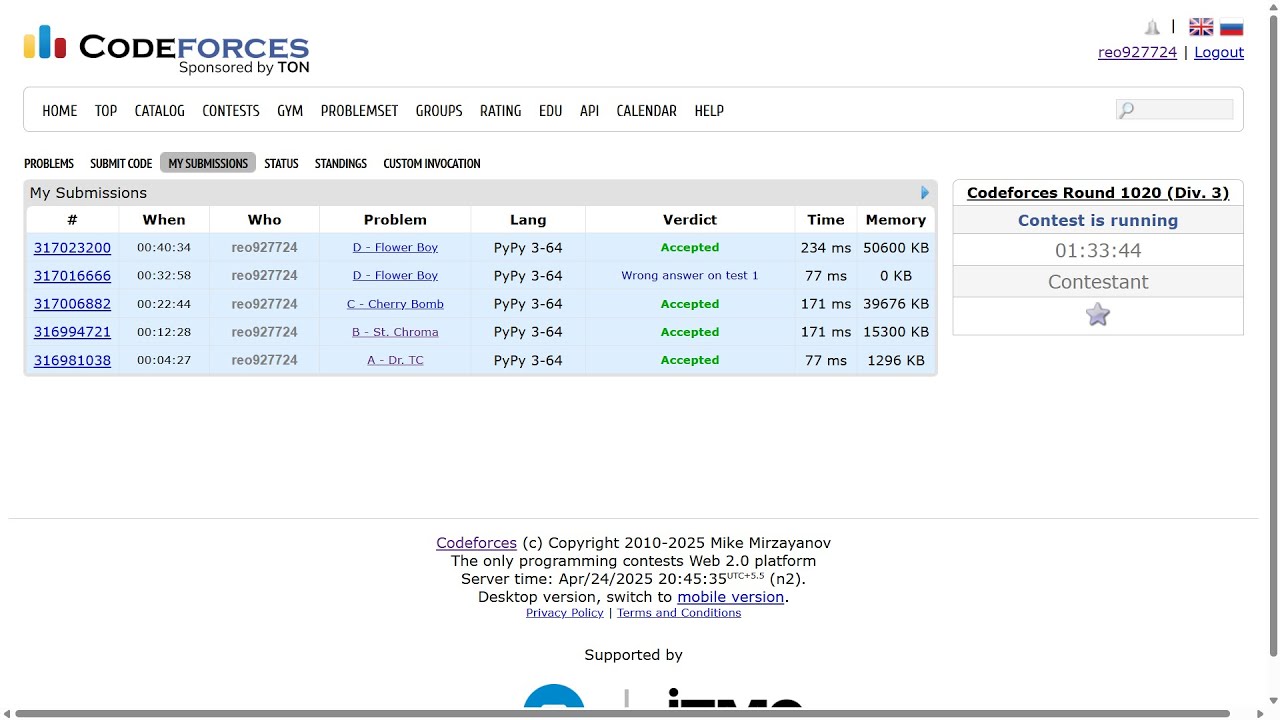
Task: Open the Codeforces Round 1020 (Div. 3) link
Action: (x=1098, y=193)
